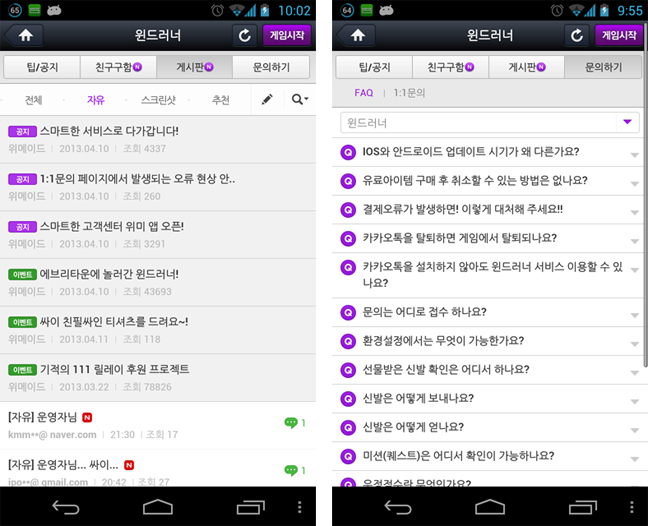Open notice 스마트한 고객센터 위미 앱 오픈!
The height and width of the screenshot is (526, 648).
[158, 234]
